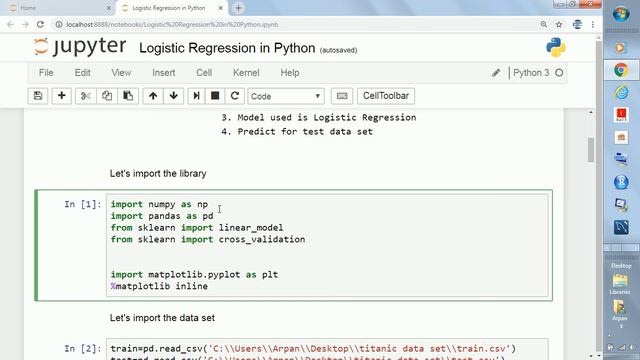Open media player from the taskbar
Screen dimensions: 640x360
pos(620,48)
